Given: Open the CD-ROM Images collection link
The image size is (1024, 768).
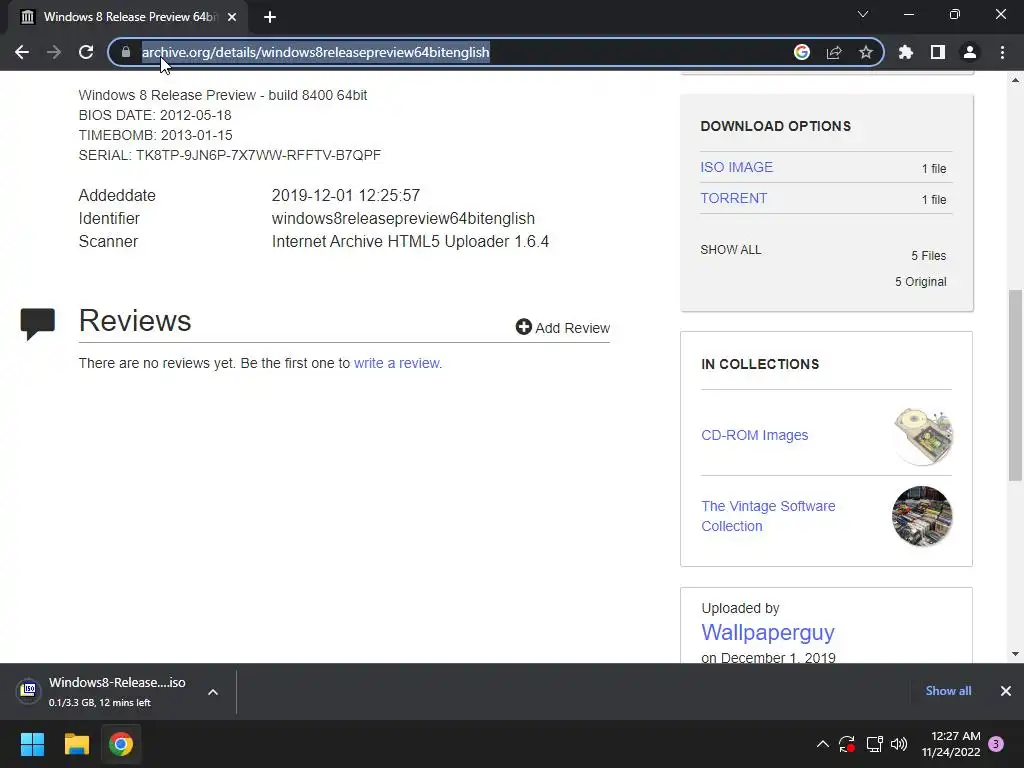Looking at the screenshot, I should pos(754,435).
